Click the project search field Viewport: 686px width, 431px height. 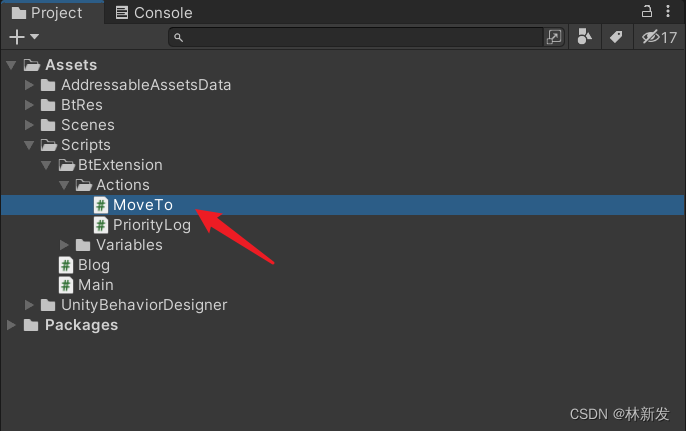tap(356, 37)
